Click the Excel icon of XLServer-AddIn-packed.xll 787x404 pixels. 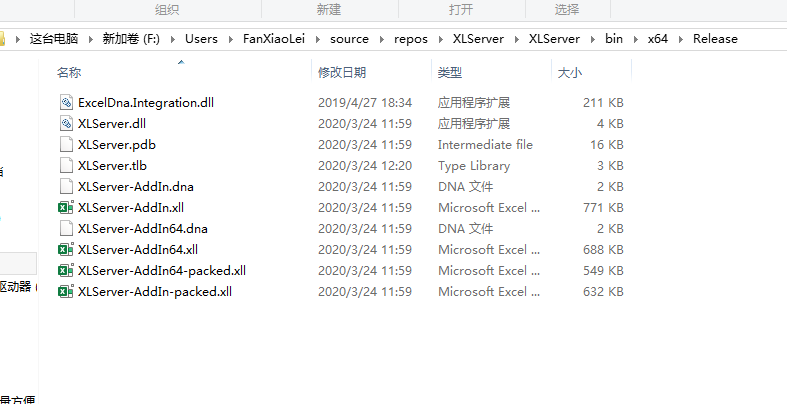click(66, 292)
